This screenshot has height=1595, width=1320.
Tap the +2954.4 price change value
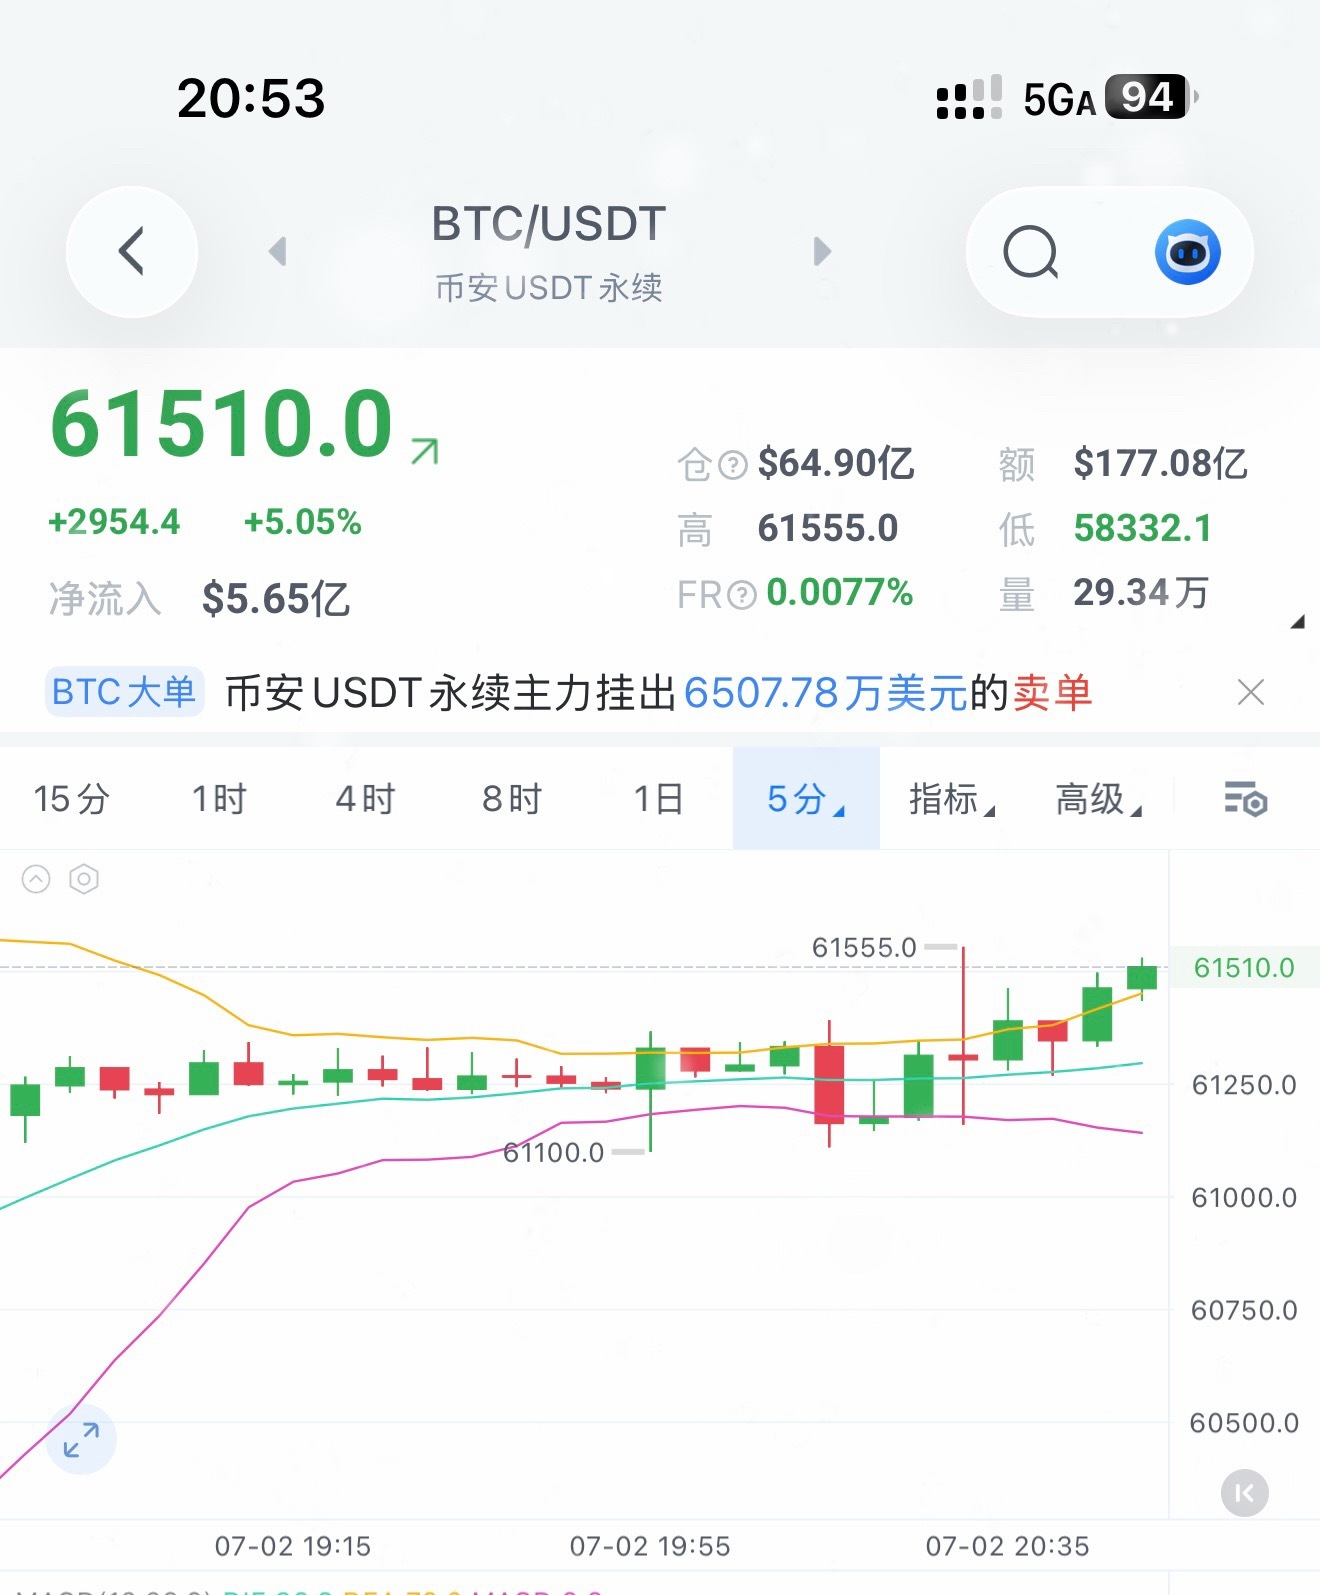pos(114,522)
